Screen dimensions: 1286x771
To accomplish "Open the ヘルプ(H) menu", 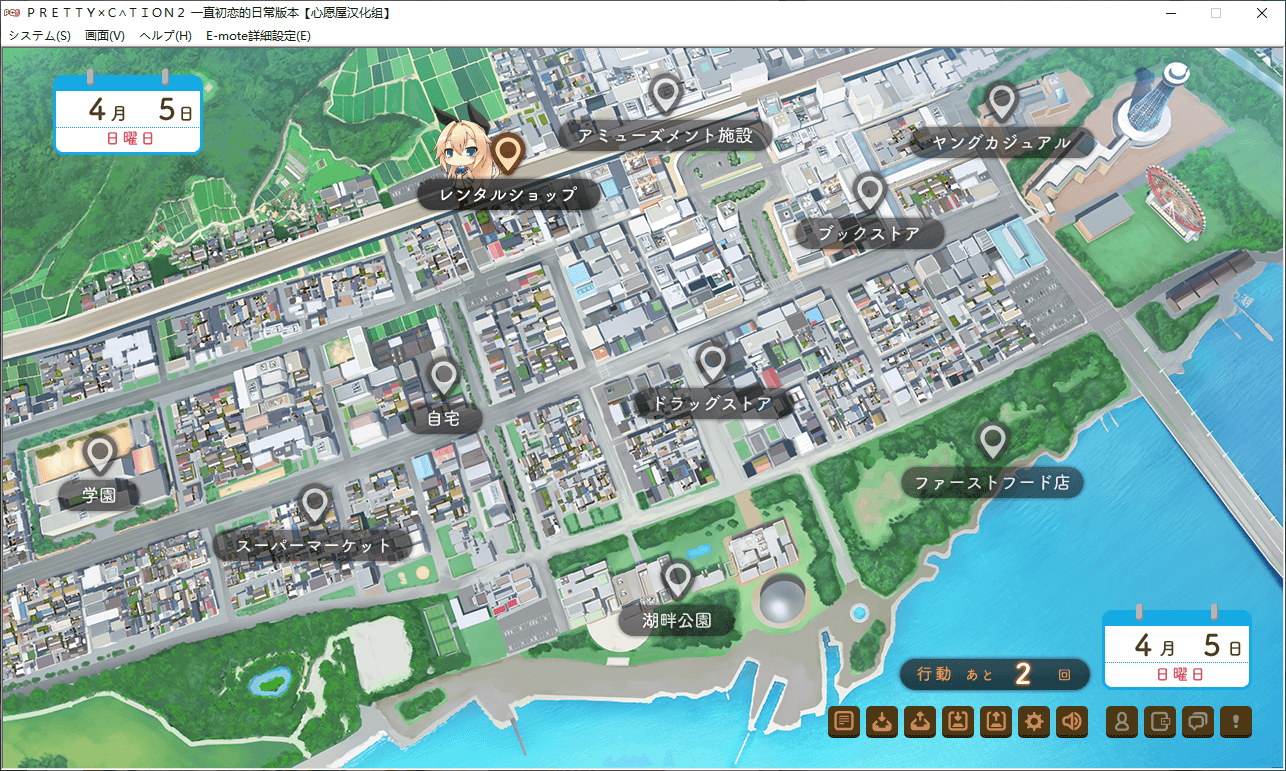I will [x=165, y=35].
